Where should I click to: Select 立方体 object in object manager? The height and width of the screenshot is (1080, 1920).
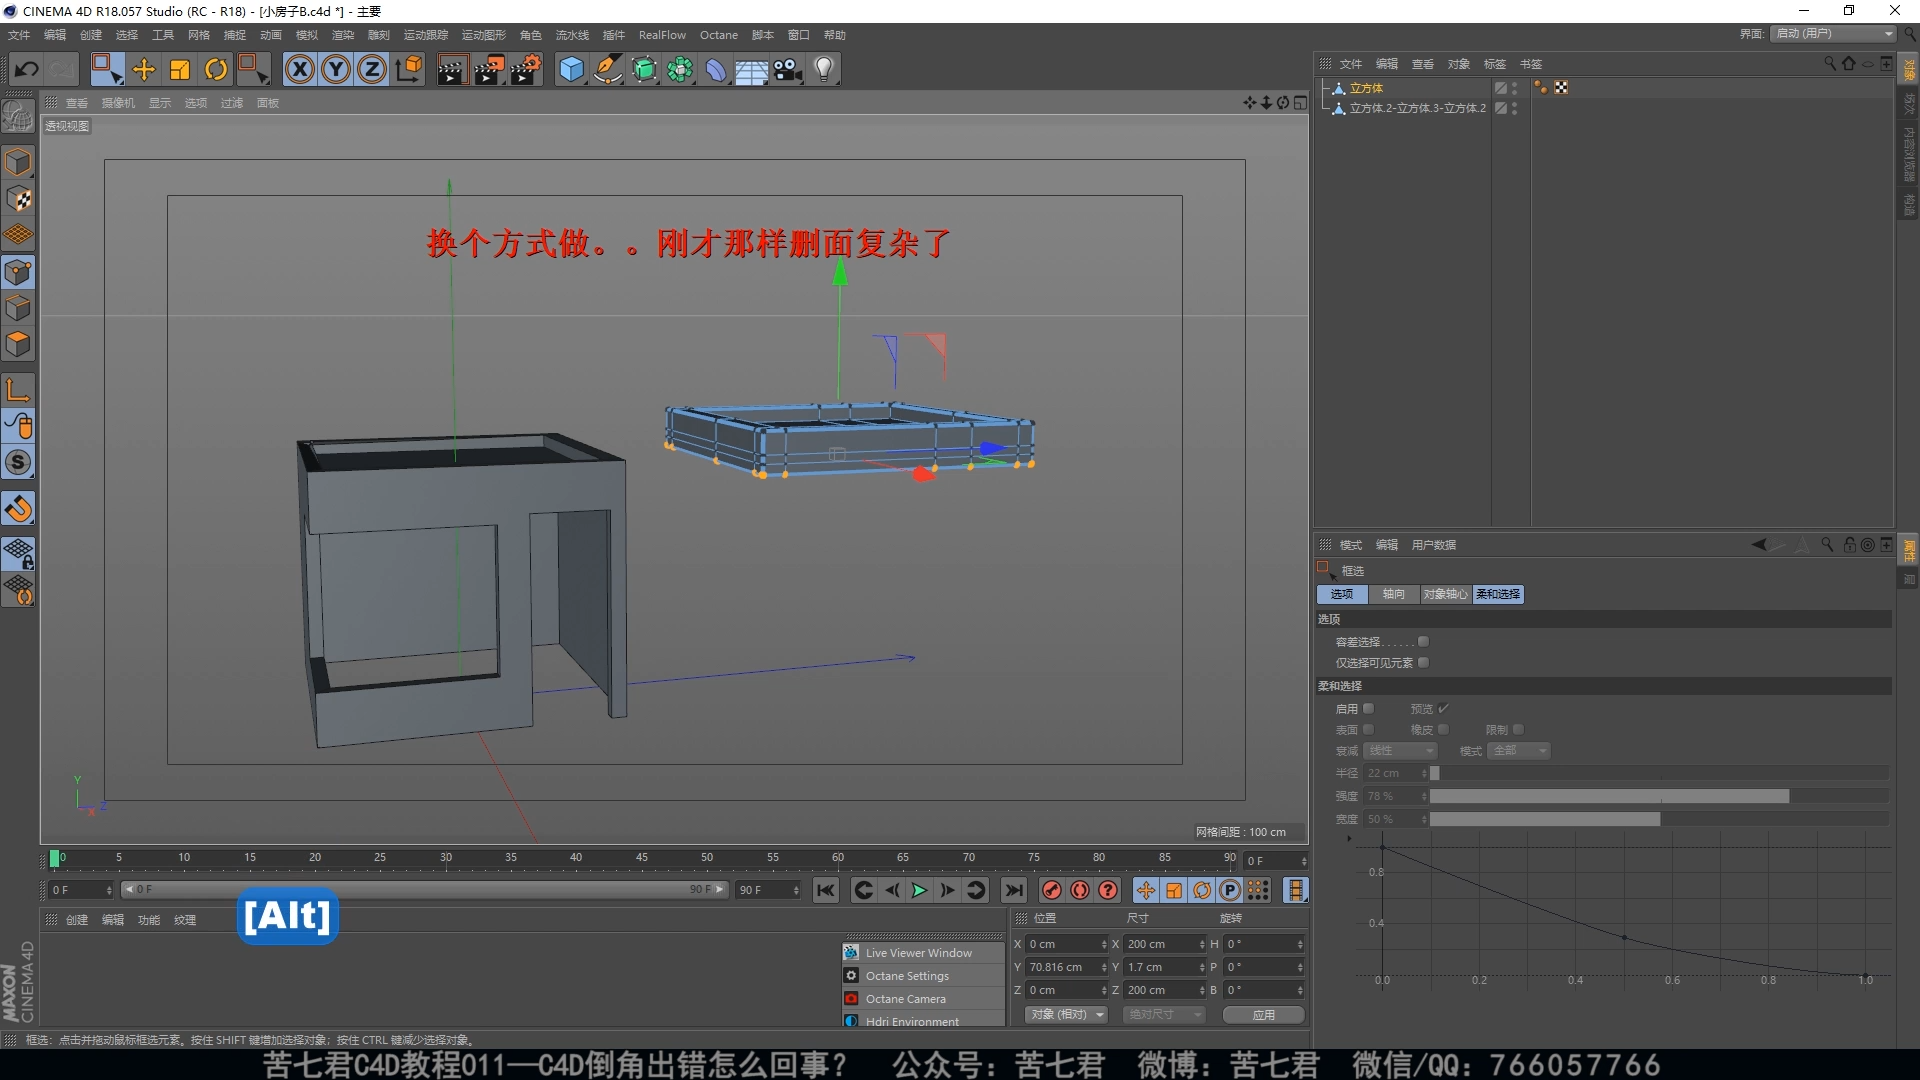[1366, 88]
